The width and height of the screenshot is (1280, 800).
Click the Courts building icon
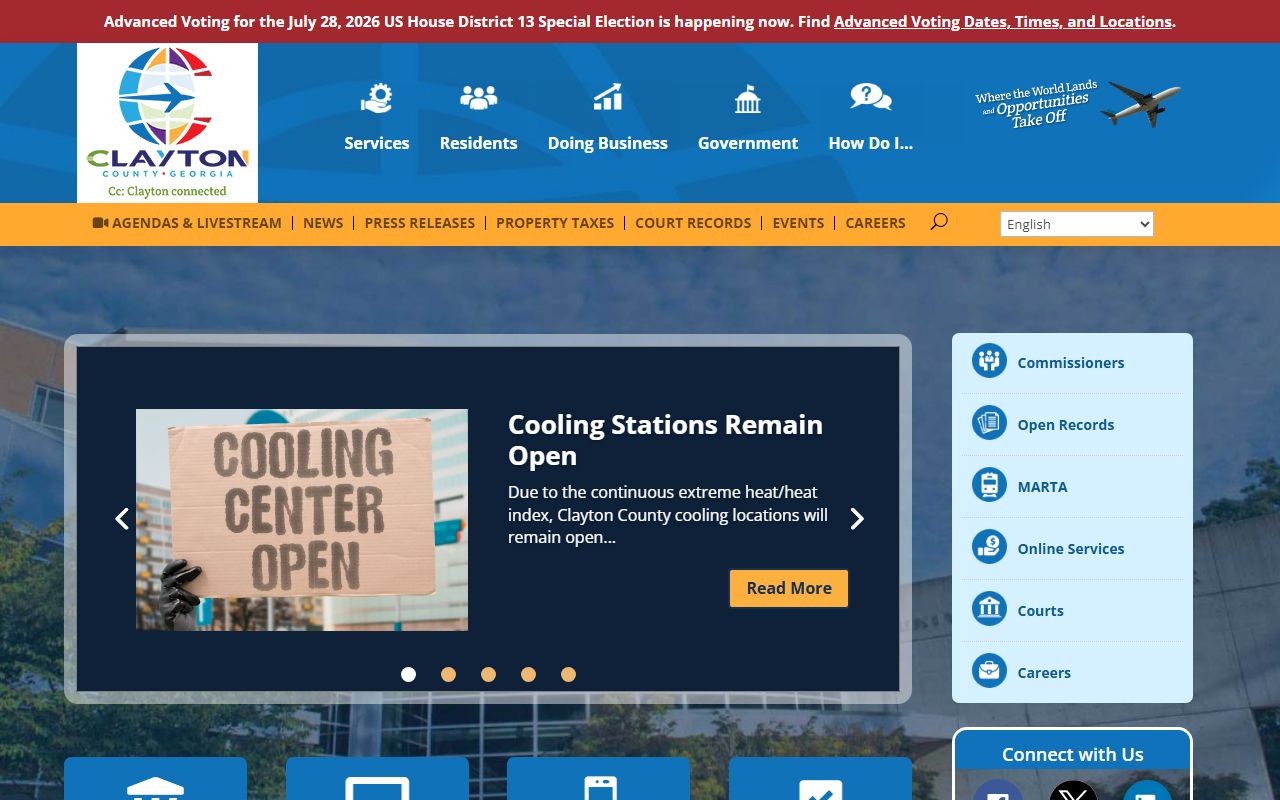[989, 609]
